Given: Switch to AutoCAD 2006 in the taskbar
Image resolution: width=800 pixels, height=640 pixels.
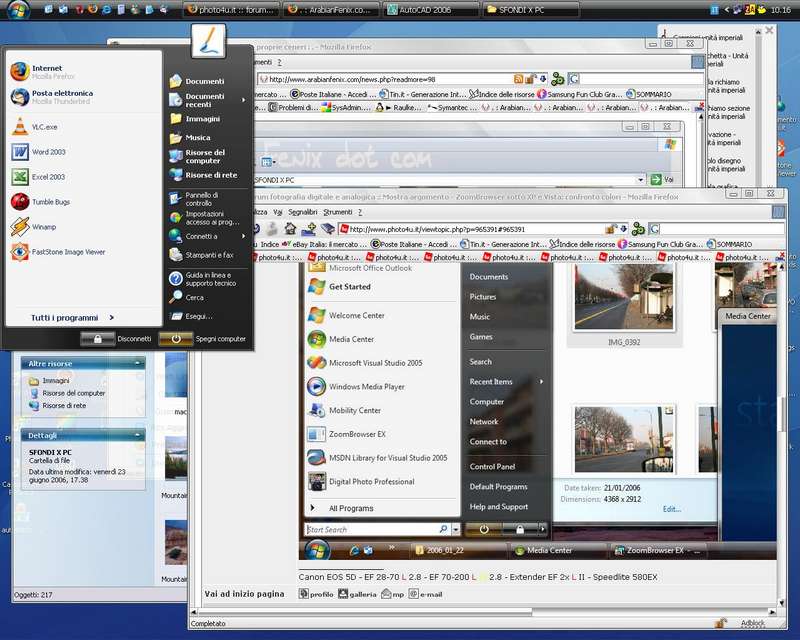Looking at the screenshot, I should pyautogui.click(x=431, y=10).
